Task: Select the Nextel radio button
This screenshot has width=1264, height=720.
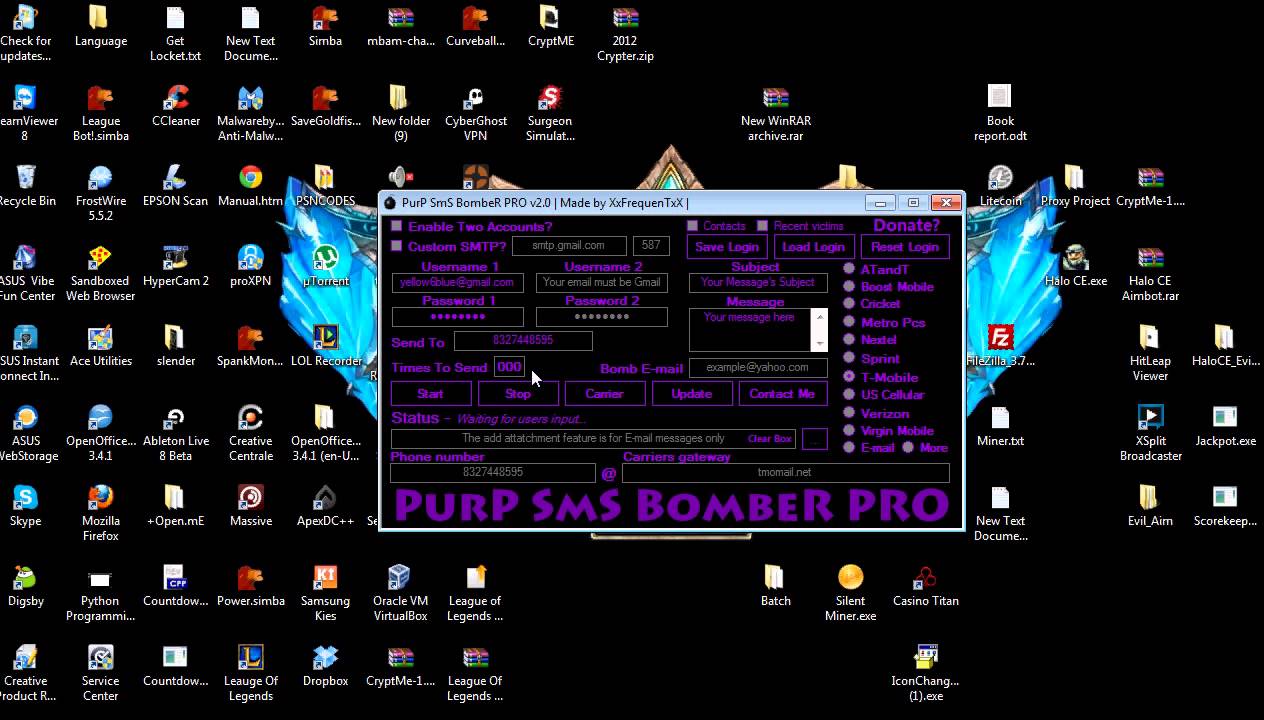Action: pyautogui.click(x=849, y=339)
